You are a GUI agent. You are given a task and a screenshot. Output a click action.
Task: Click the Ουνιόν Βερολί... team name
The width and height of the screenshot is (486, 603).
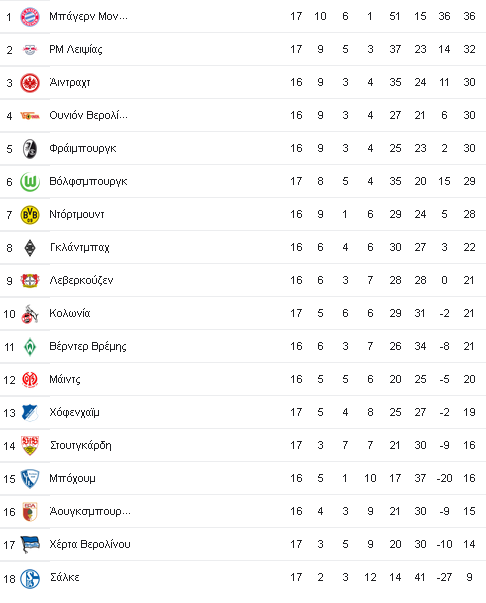click(88, 115)
